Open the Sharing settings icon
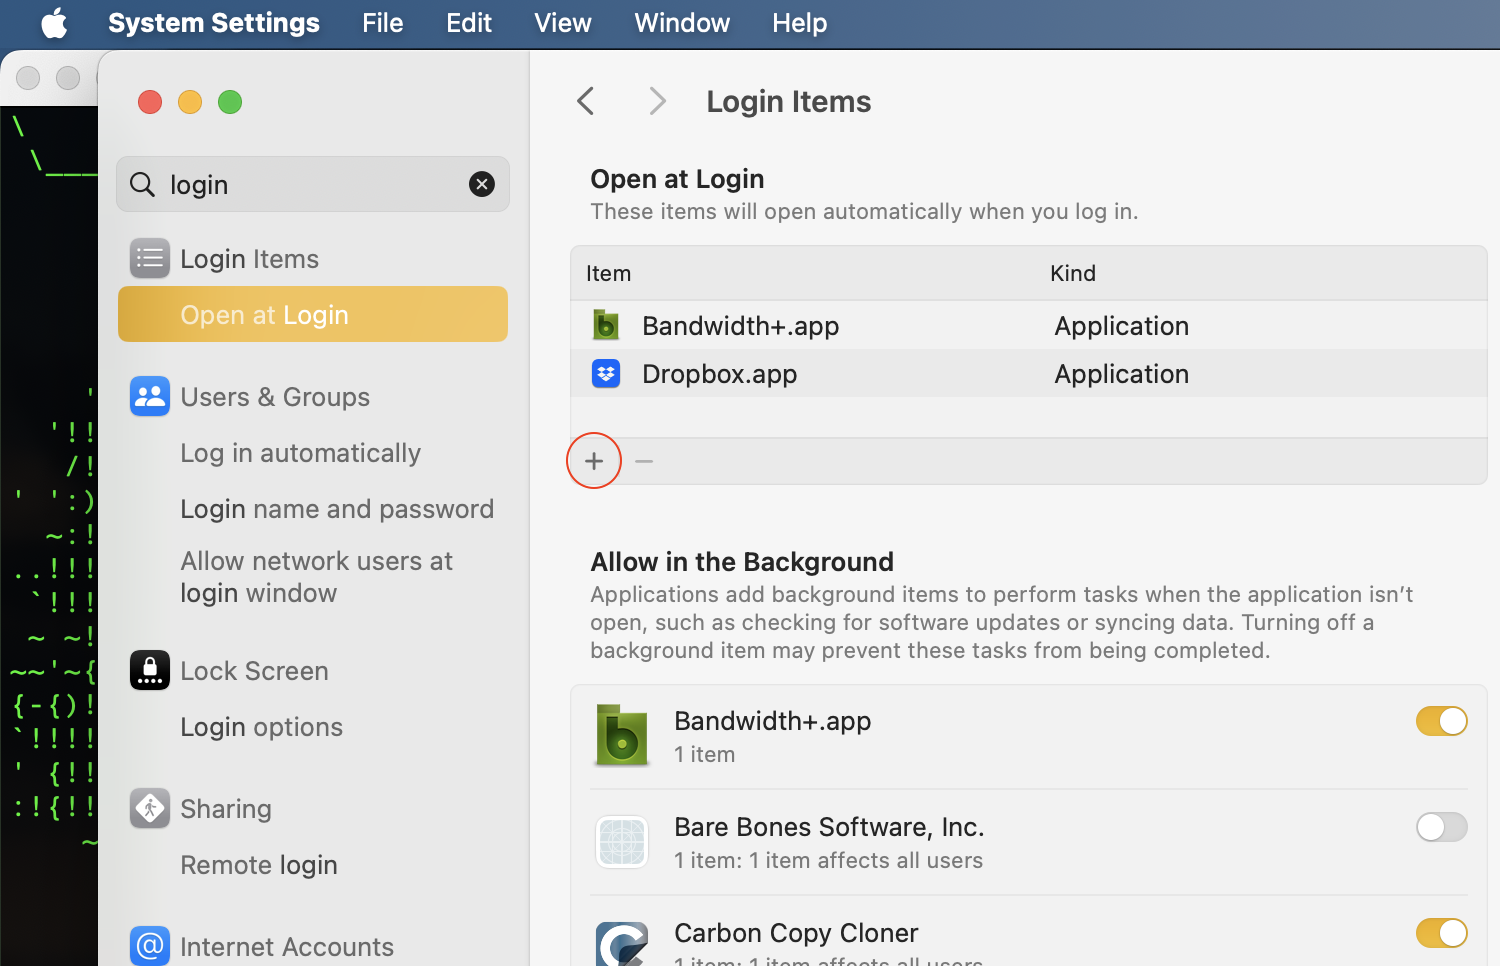This screenshot has height=966, width=1500. tap(149, 808)
